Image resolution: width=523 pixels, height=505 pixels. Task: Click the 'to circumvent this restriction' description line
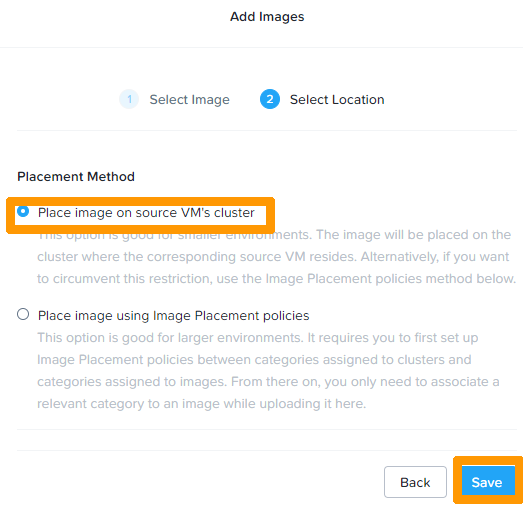pos(277,279)
